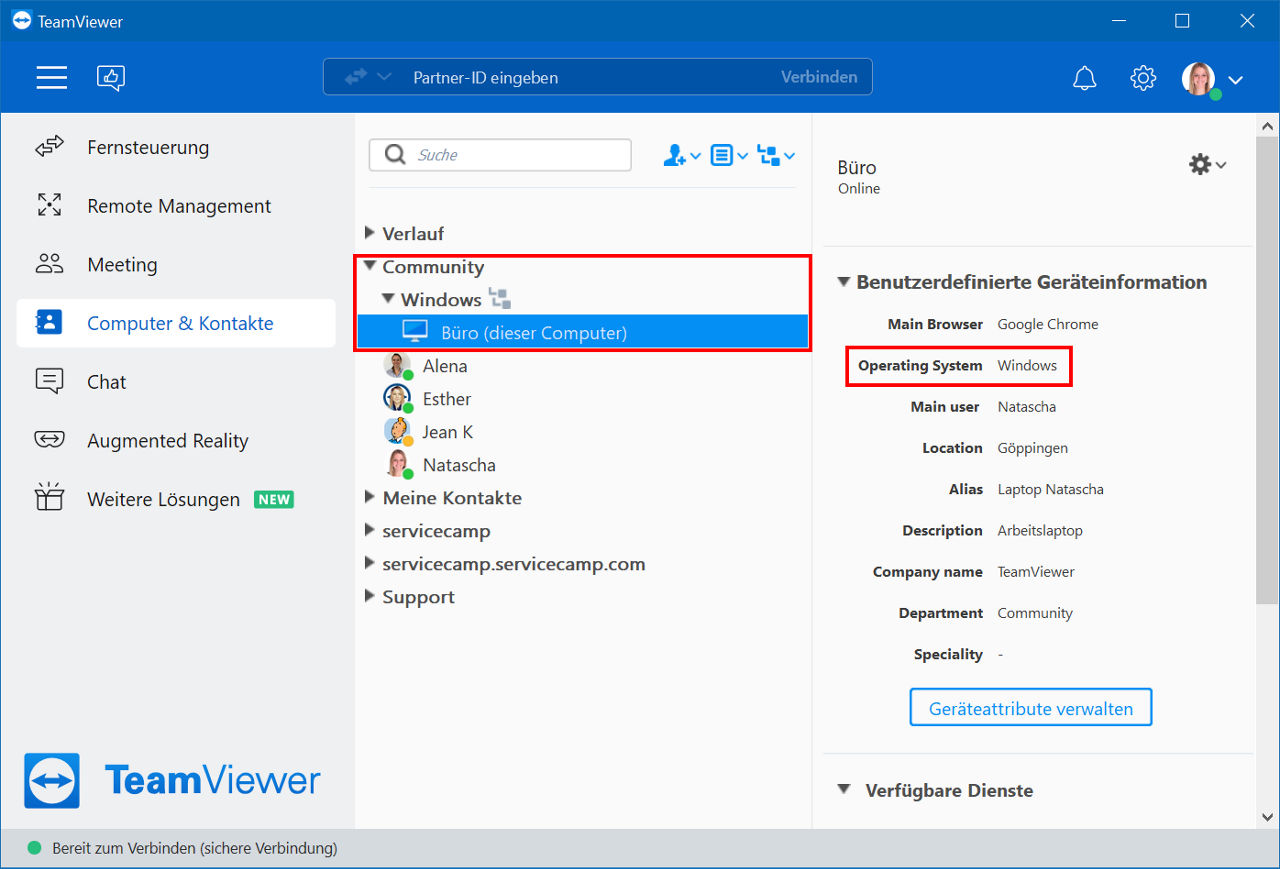This screenshot has width=1280, height=869.
Task: Open the device gear options menu
Action: [x=1207, y=165]
